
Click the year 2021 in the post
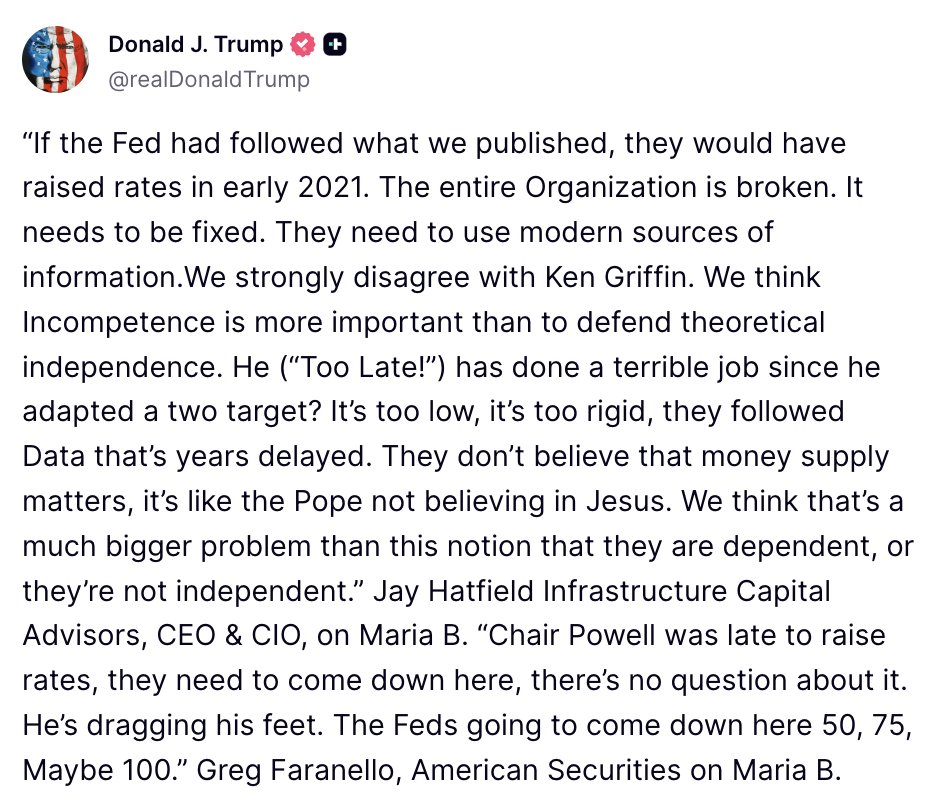tap(330, 188)
